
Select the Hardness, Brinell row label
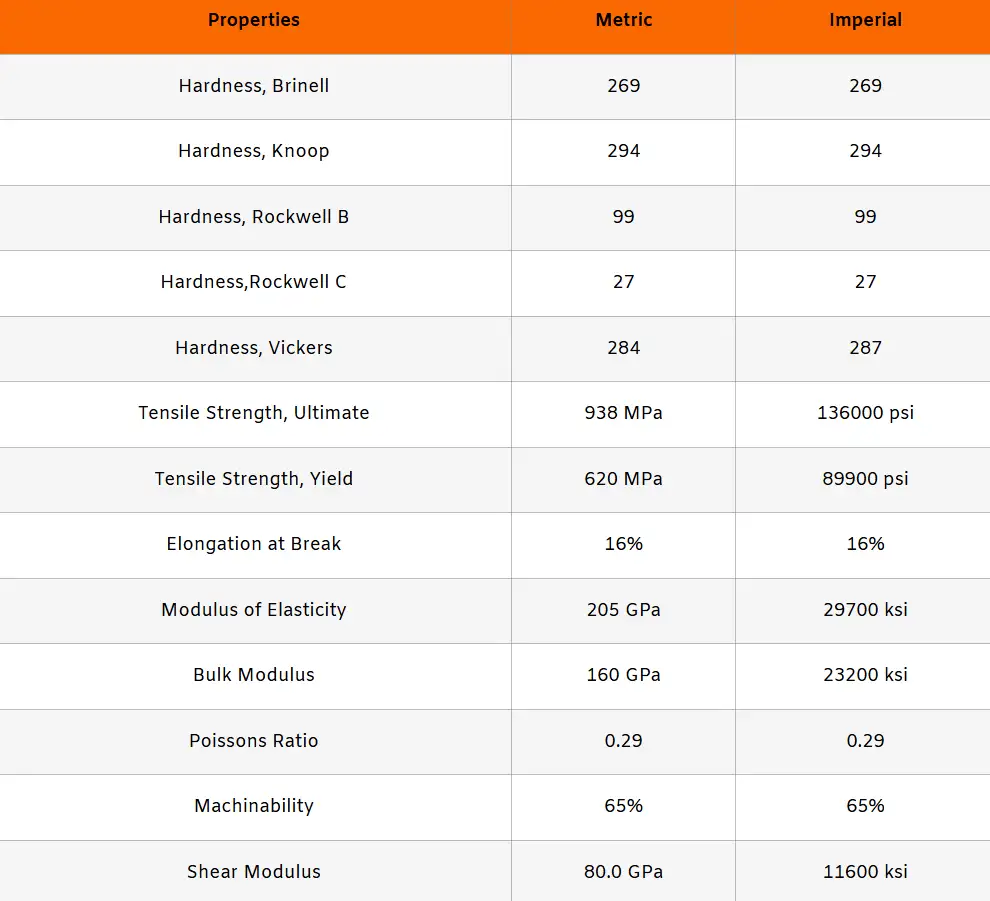pos(254,86)
